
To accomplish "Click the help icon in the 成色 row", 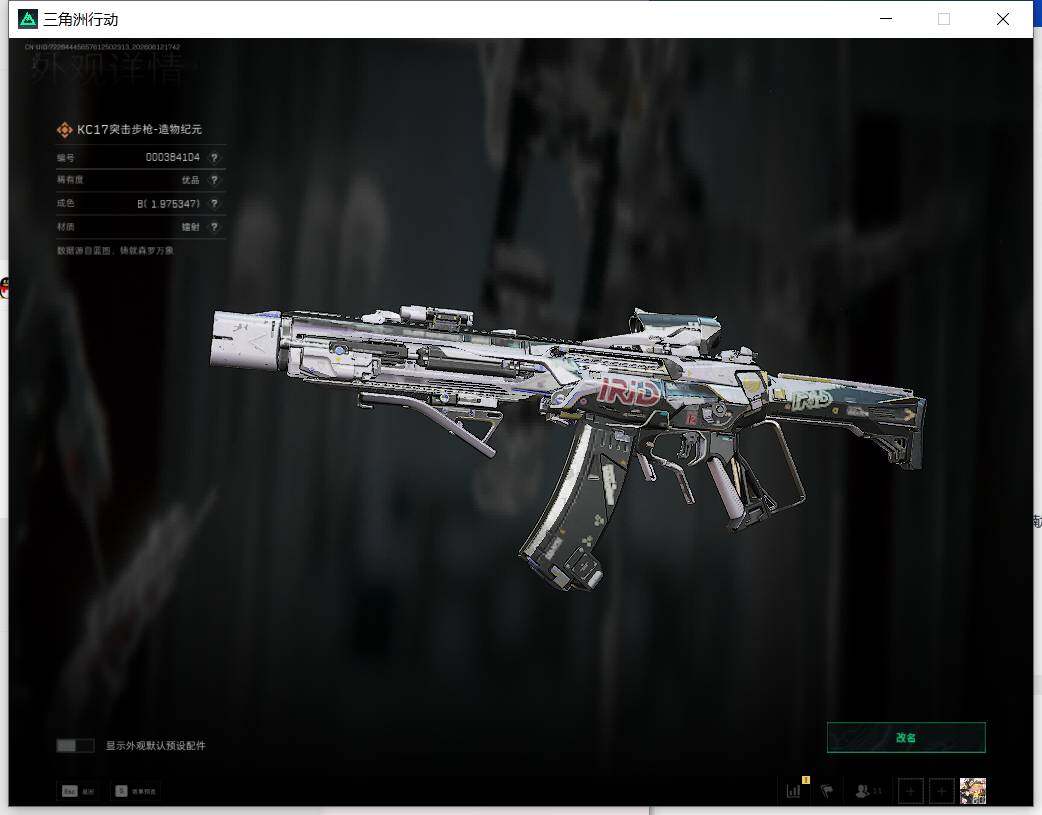I will click(x=214, y=203).
